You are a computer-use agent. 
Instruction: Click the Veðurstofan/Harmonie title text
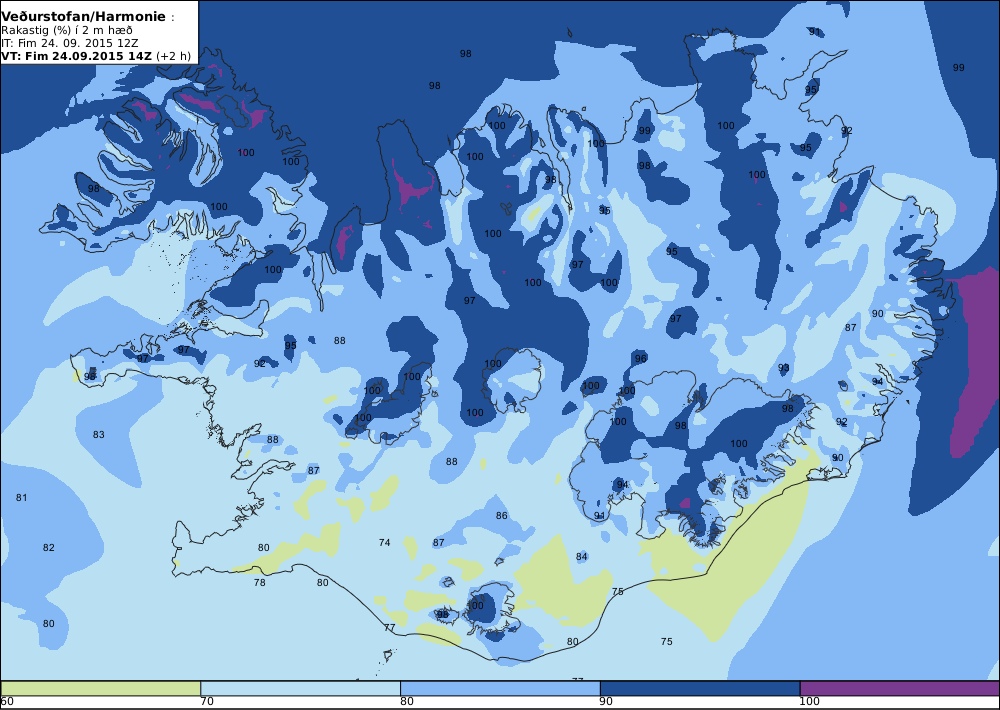tap(84, 17)
